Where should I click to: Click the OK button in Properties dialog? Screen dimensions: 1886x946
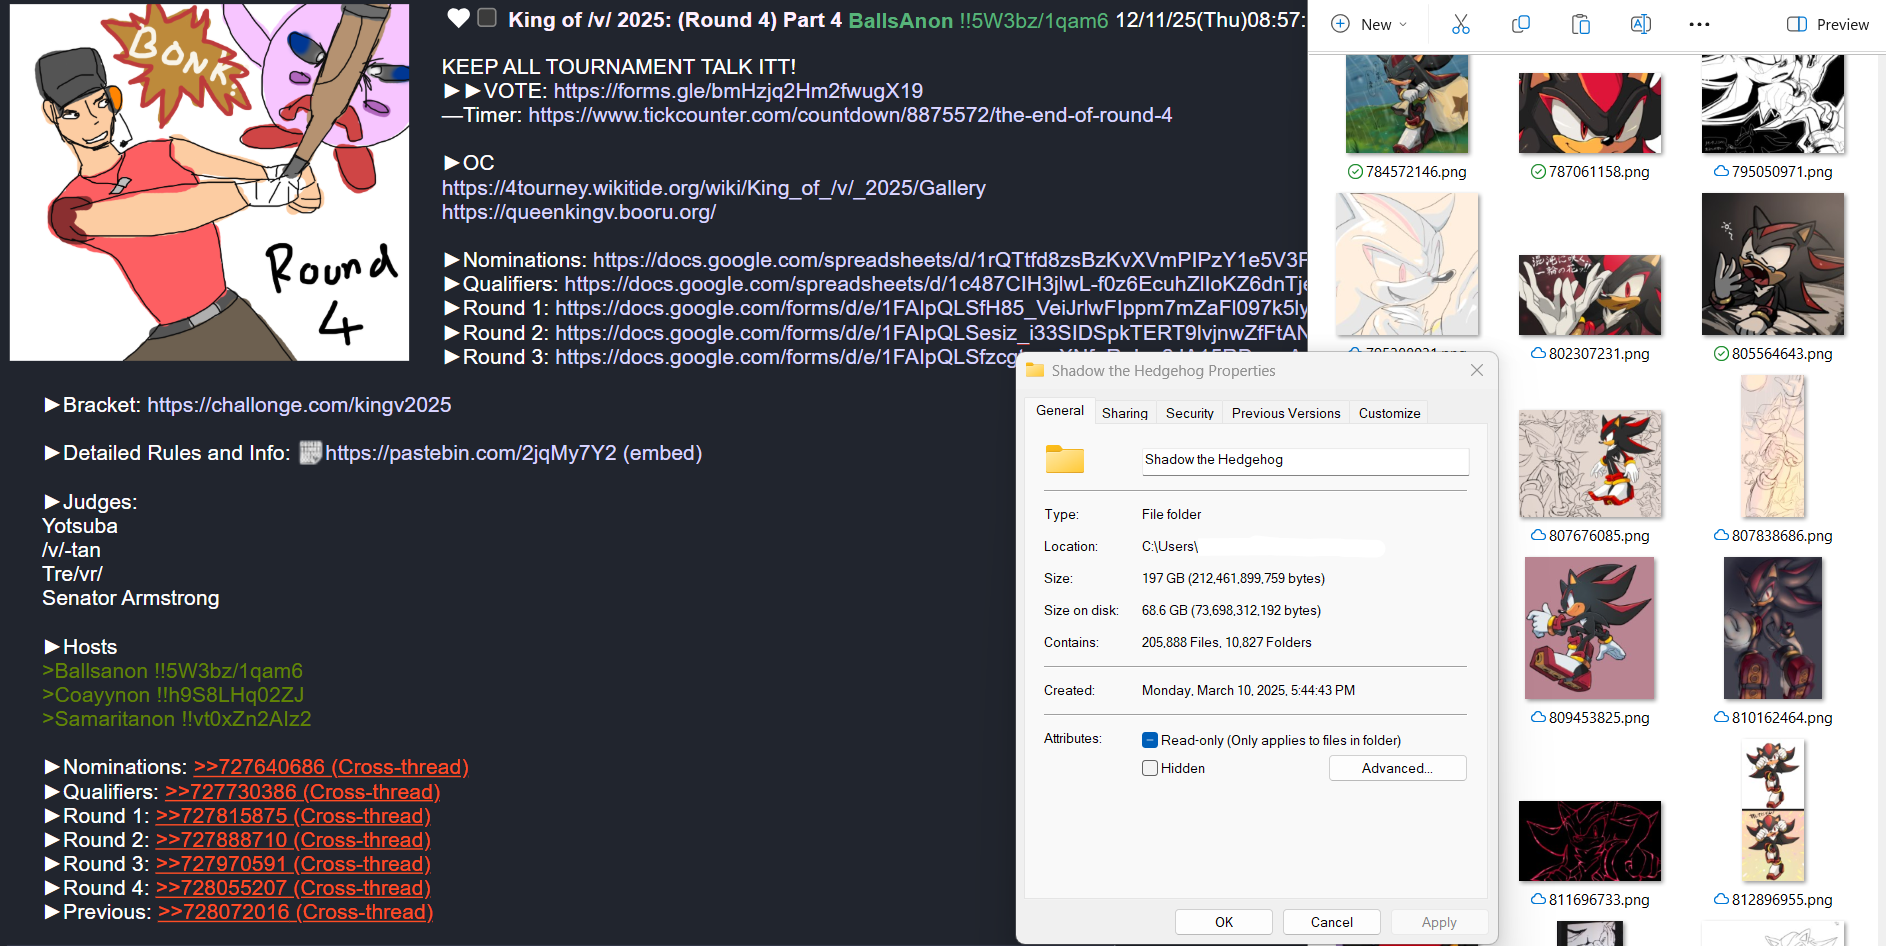[1224, 922]
